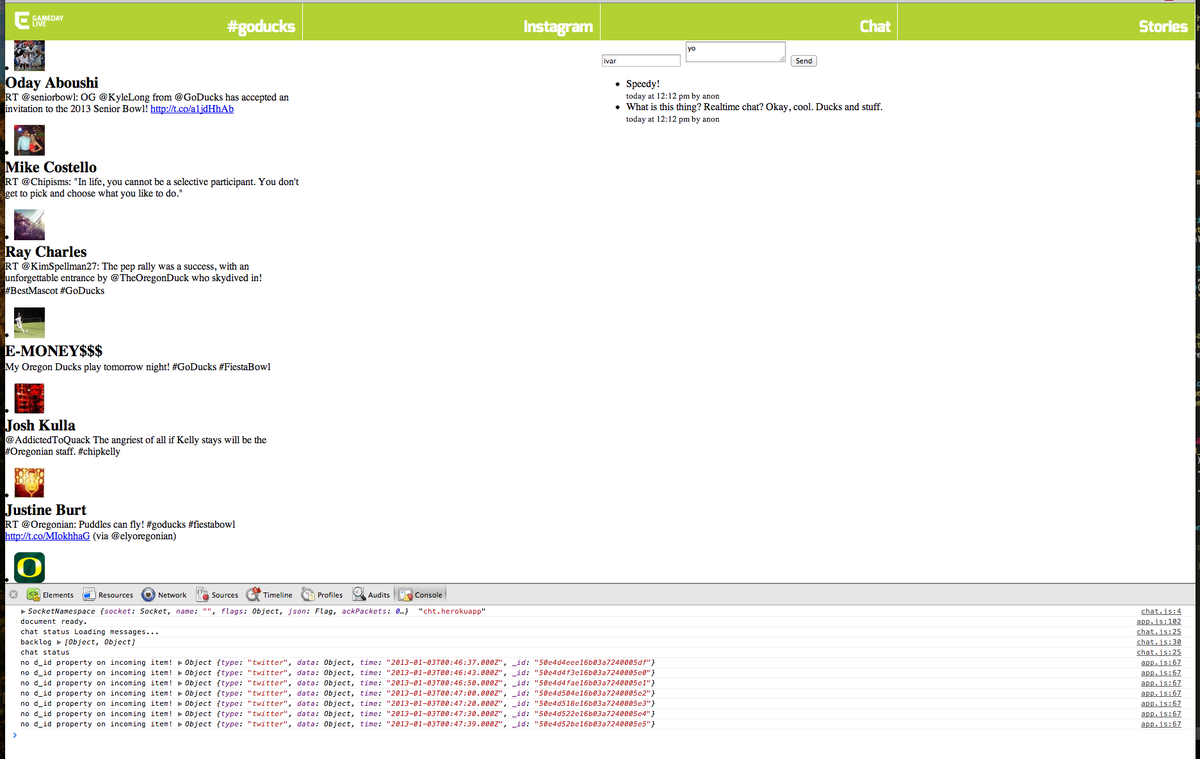Click the console id ending 05df

tap(593, 662)
